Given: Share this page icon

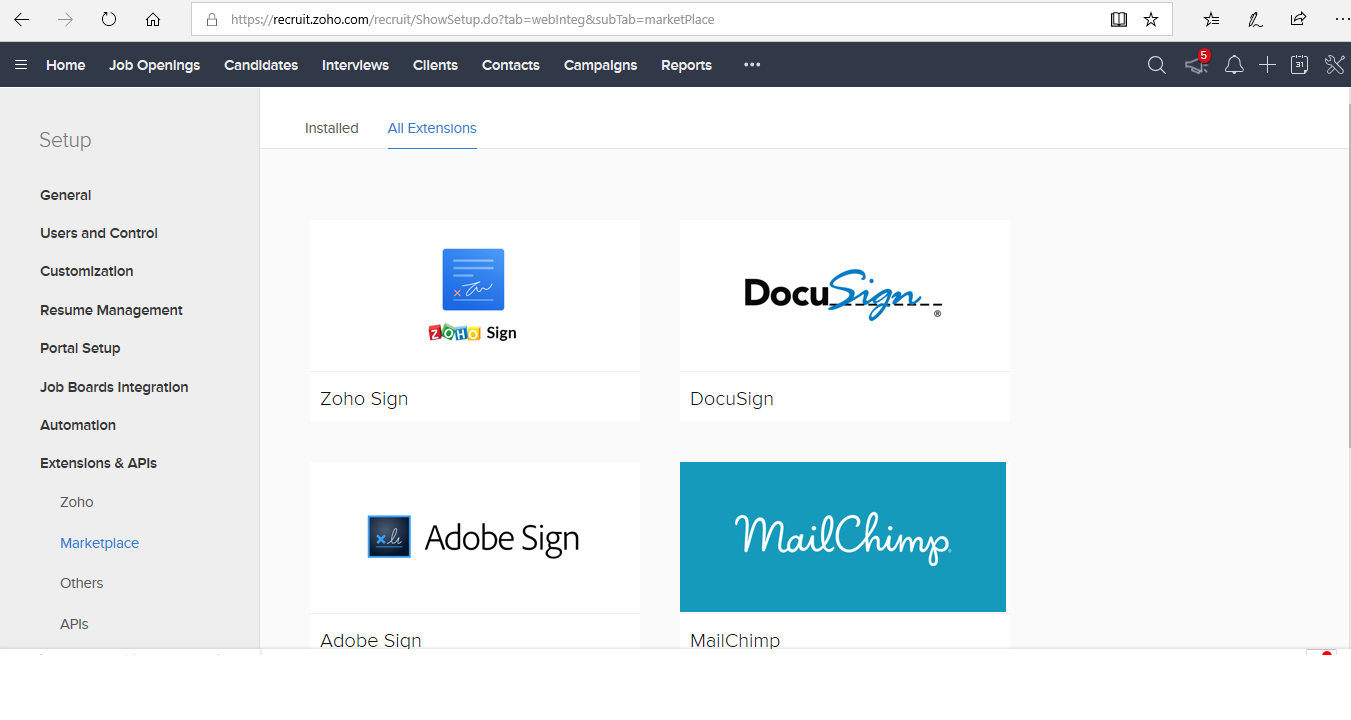Looking at the screenshot, I should [1298, 19].
